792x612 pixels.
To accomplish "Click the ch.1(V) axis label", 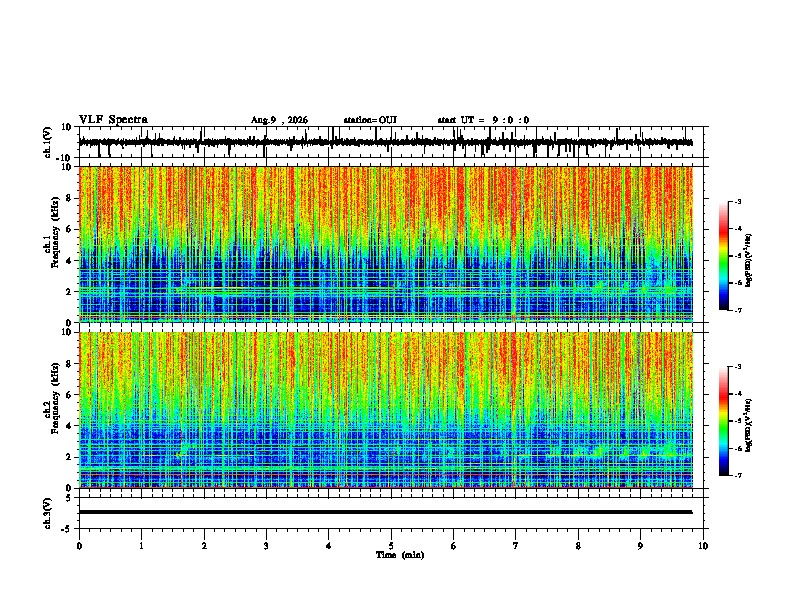I will click(48, 143).
